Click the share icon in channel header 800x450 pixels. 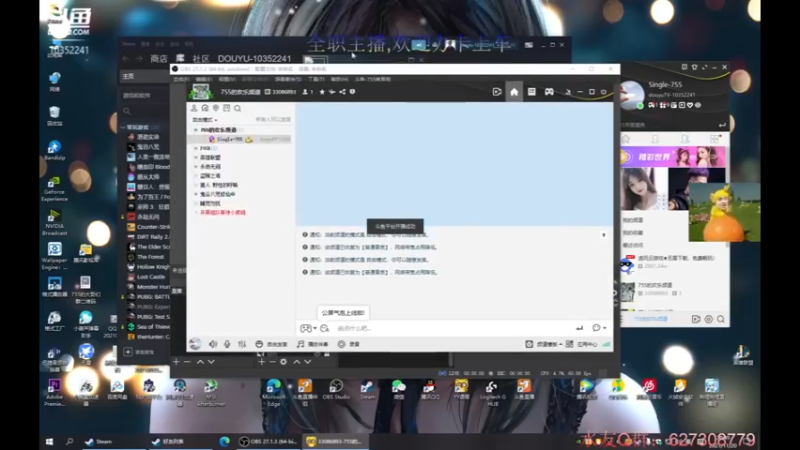(x=342, y=92)
